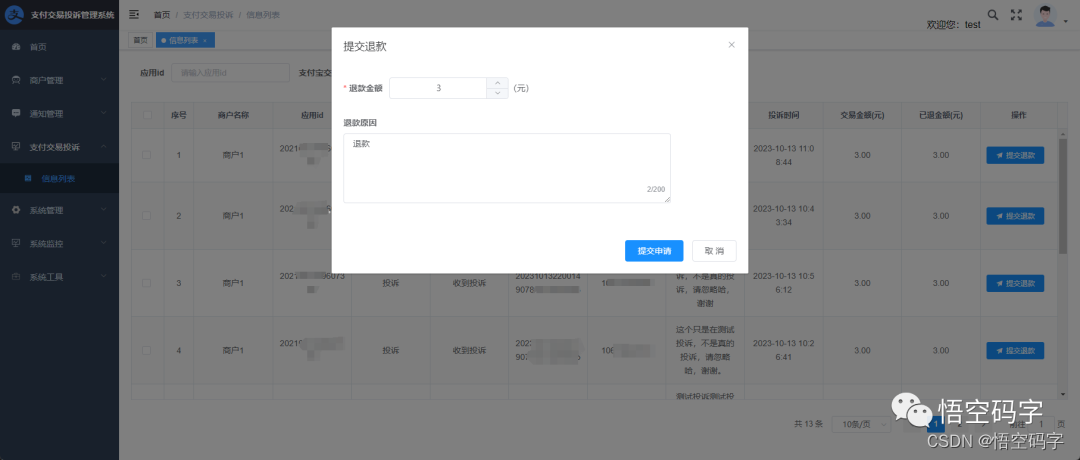
Task: Click 支付交易投诉 in the breadcrumb
Action: [x=208, y=14]
